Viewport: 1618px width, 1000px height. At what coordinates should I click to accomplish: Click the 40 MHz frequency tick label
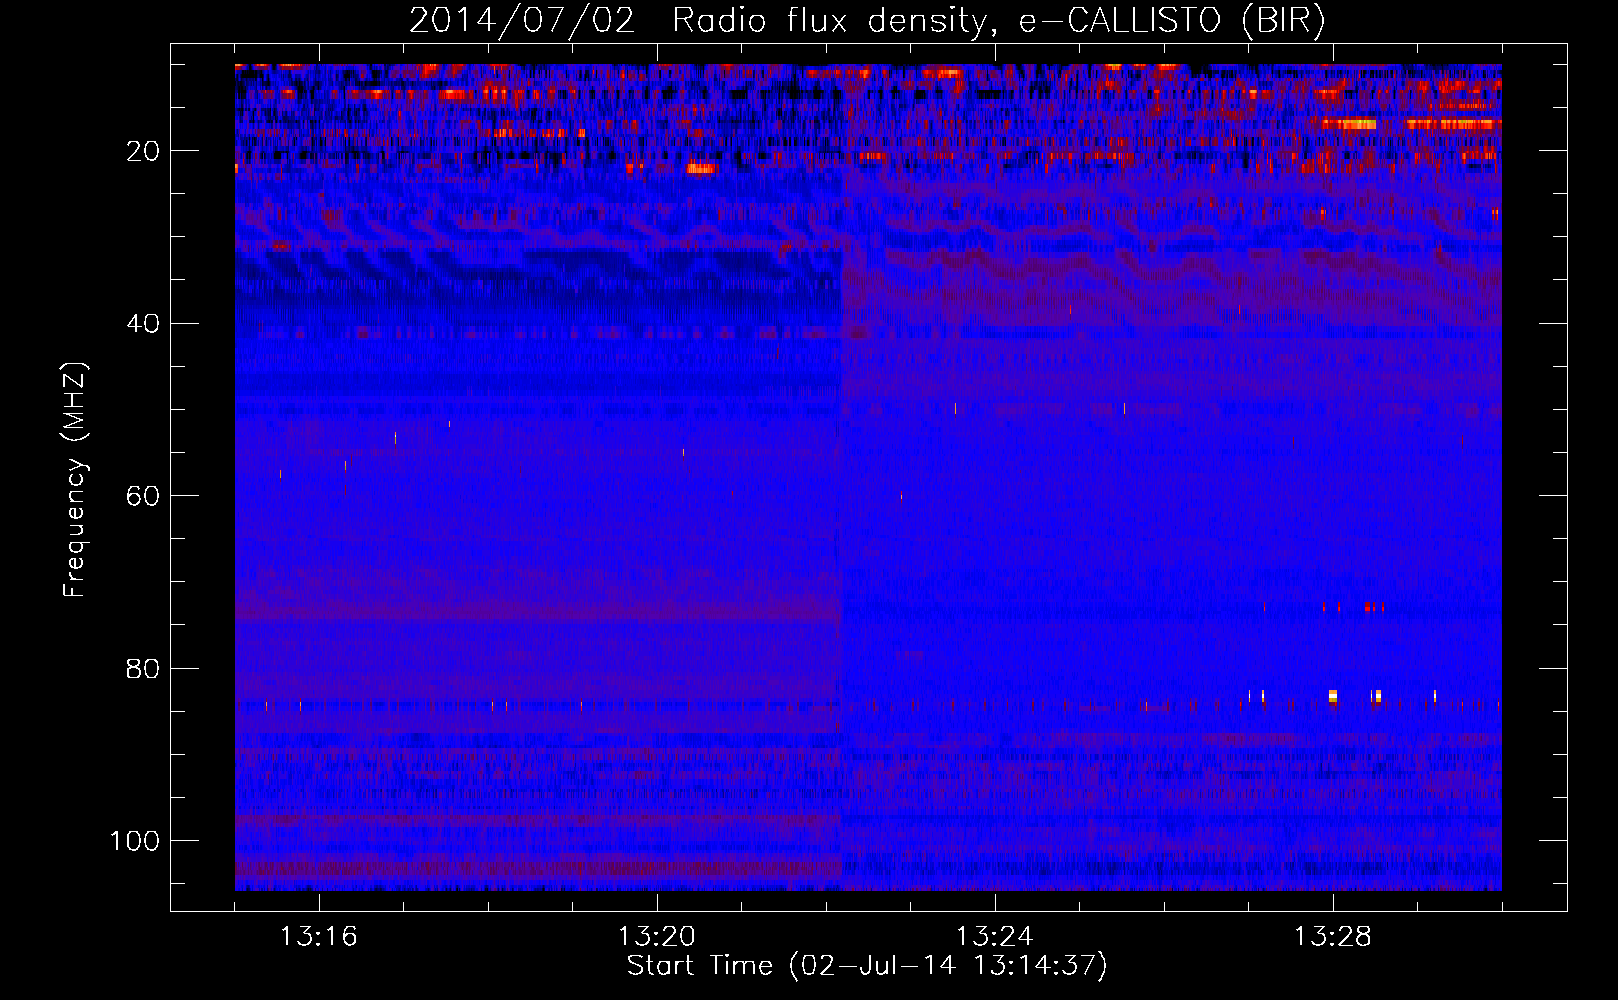(x=143, y=323)
